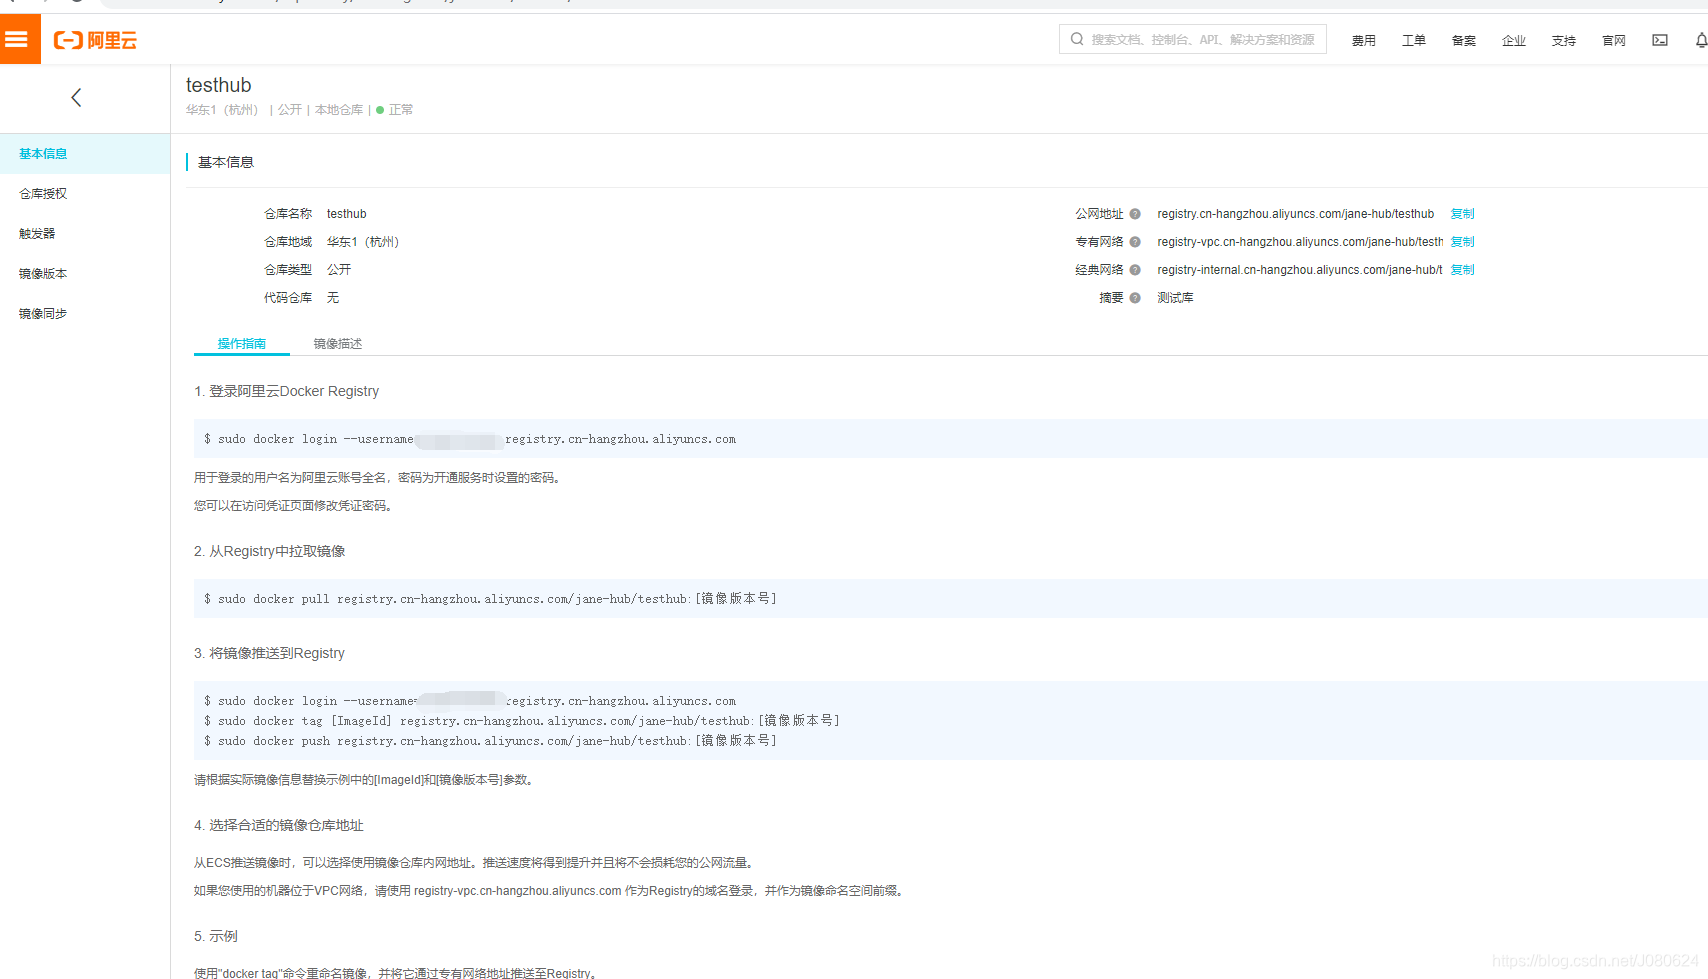Viewport: 1708px width, 979px height.
Task: Copy the VPC registry address
Action: click(1462, 242)
